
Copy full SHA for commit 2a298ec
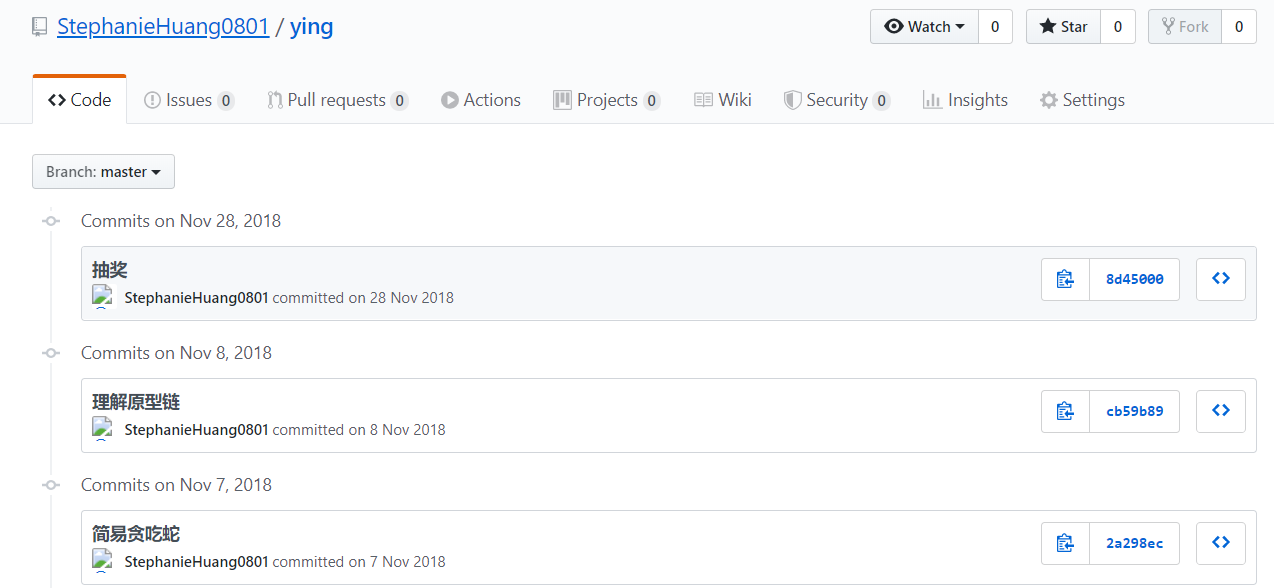click(1065, 543)
